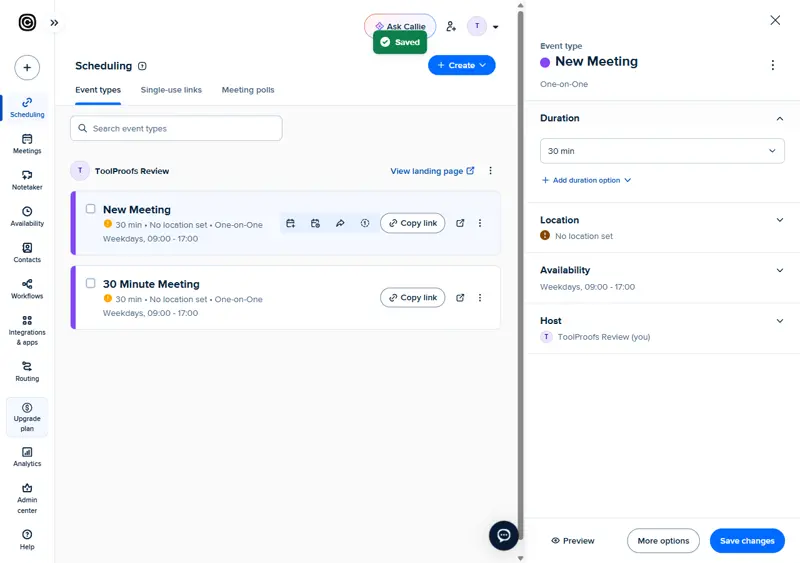
Task: Click the invite user icon in header
Action: (451, 26)
